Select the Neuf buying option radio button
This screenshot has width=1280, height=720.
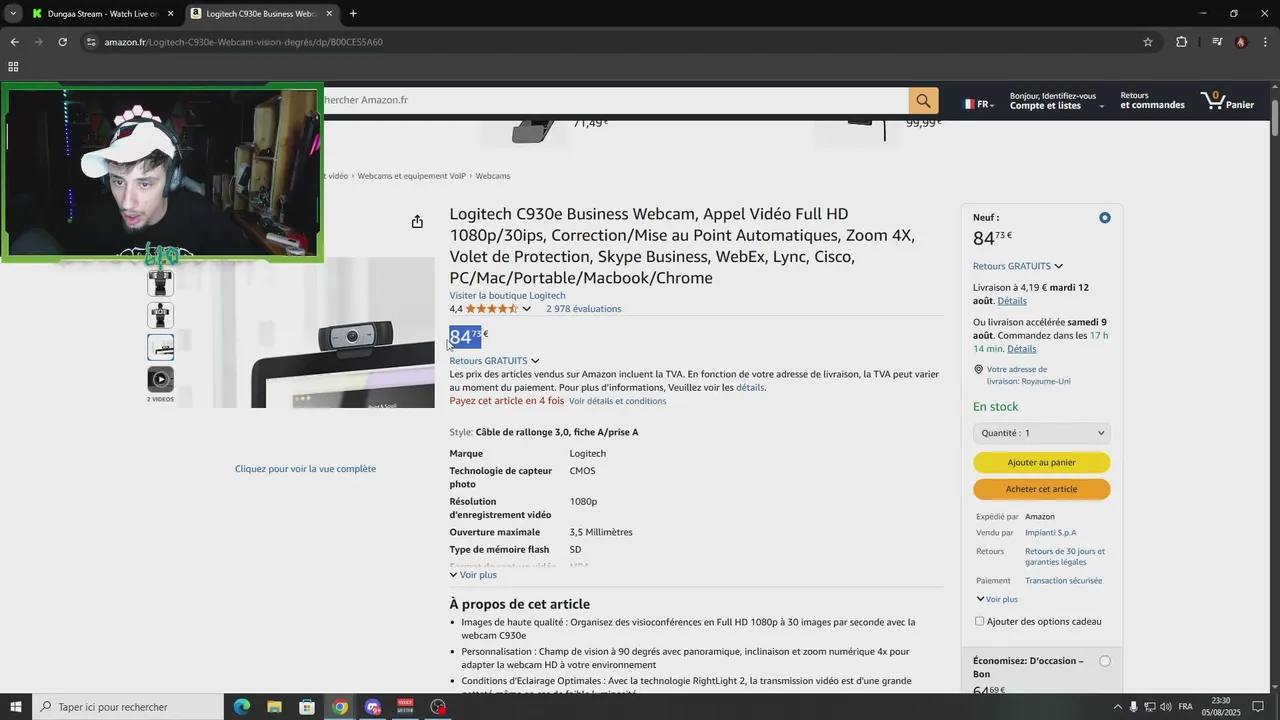pyautogui.click(x=1105, y=218)
